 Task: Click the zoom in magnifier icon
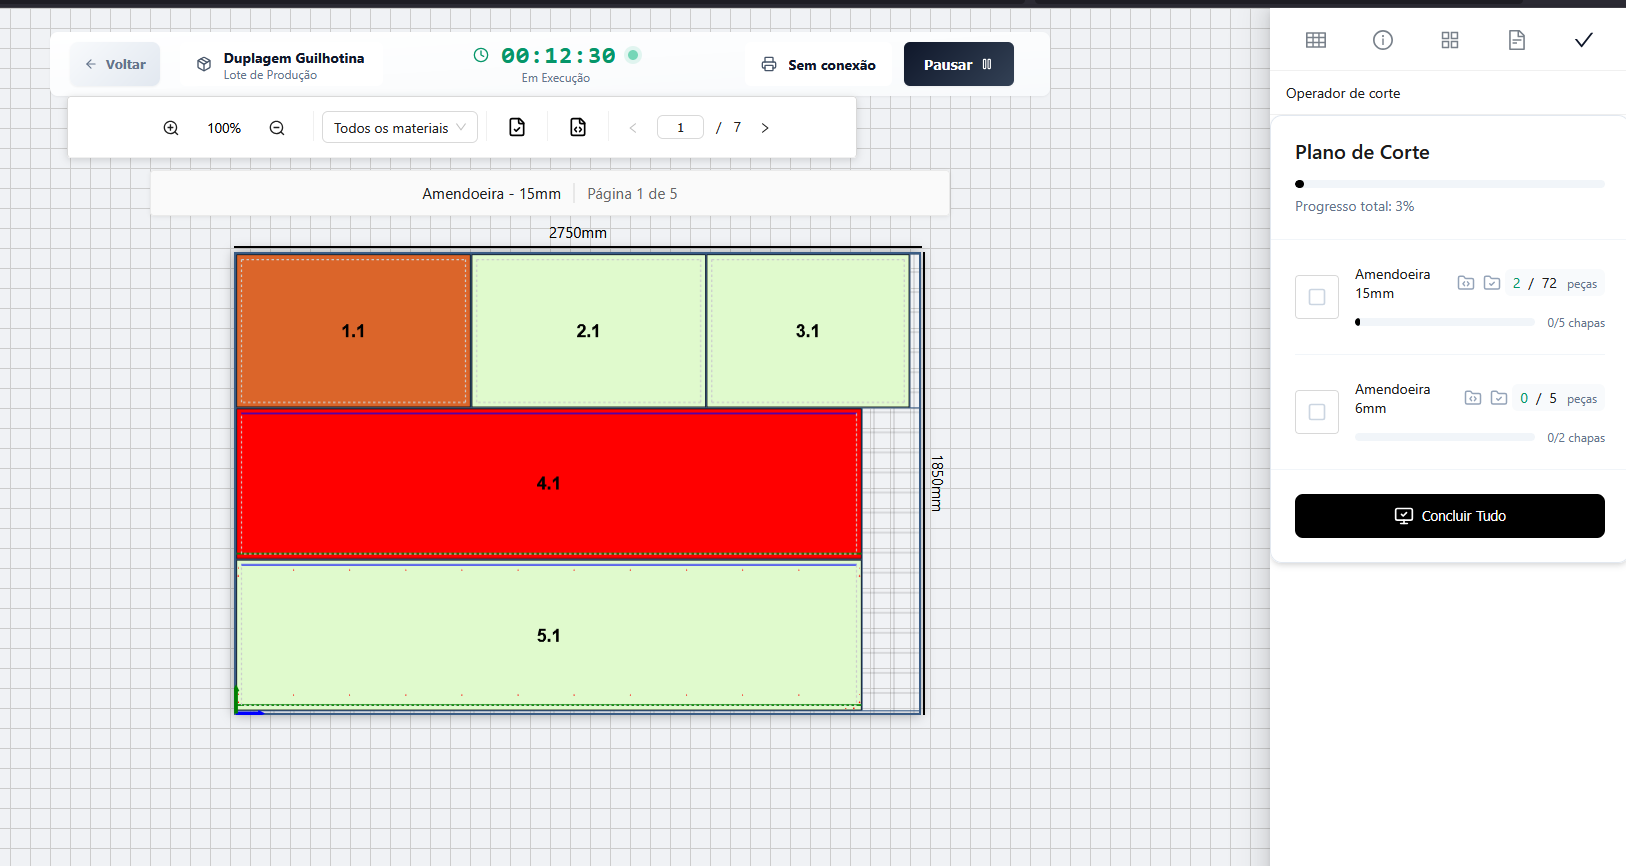pos(171,128)
